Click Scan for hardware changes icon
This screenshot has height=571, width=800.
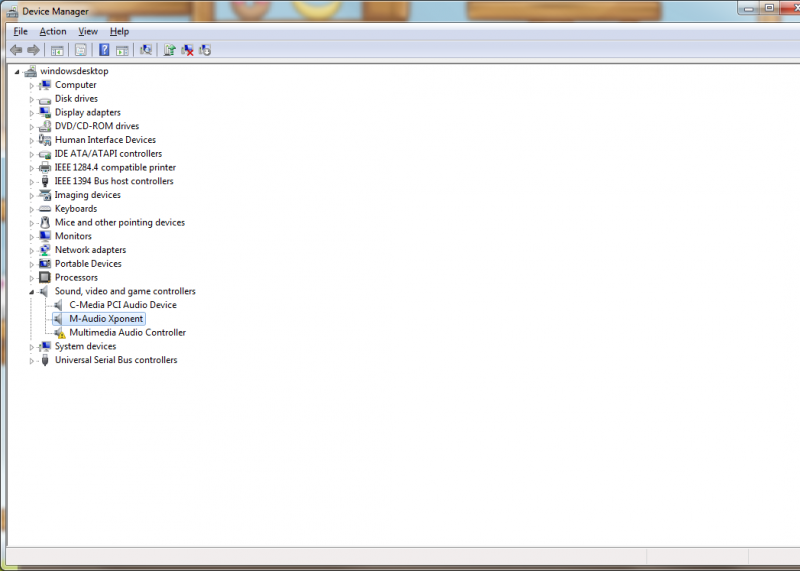(x=146, y=50)
